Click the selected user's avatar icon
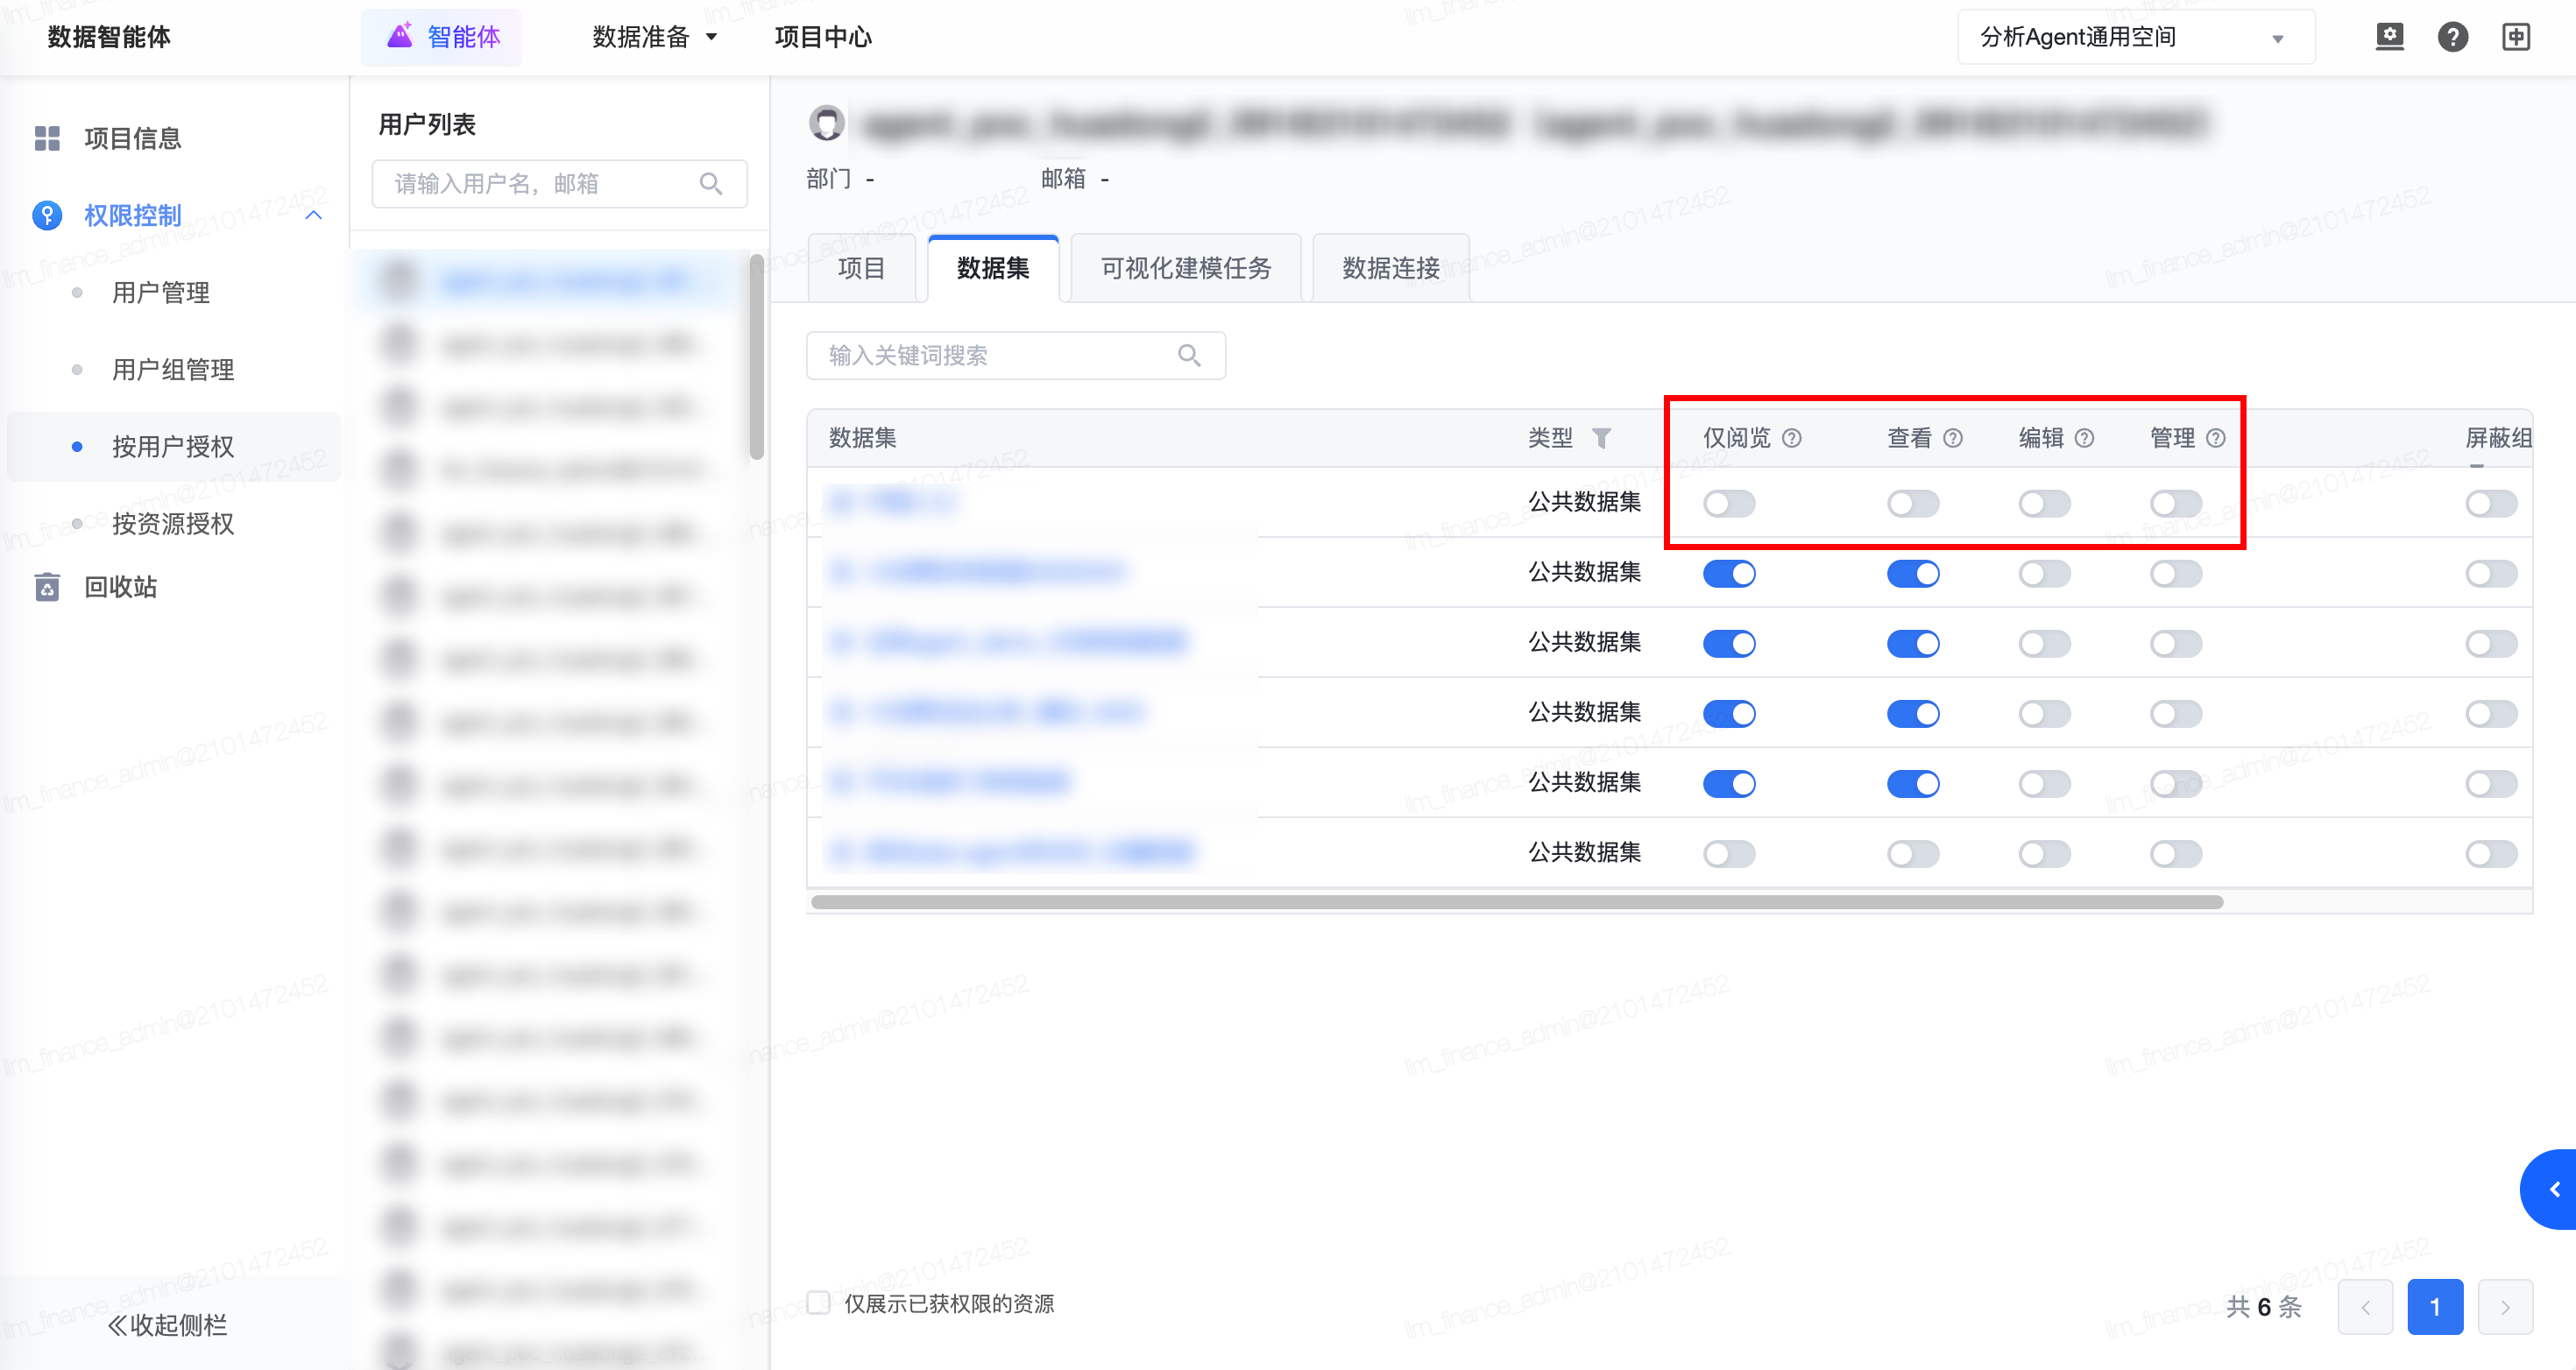This screenshot has height=1370, width=2576. point(826,123)
